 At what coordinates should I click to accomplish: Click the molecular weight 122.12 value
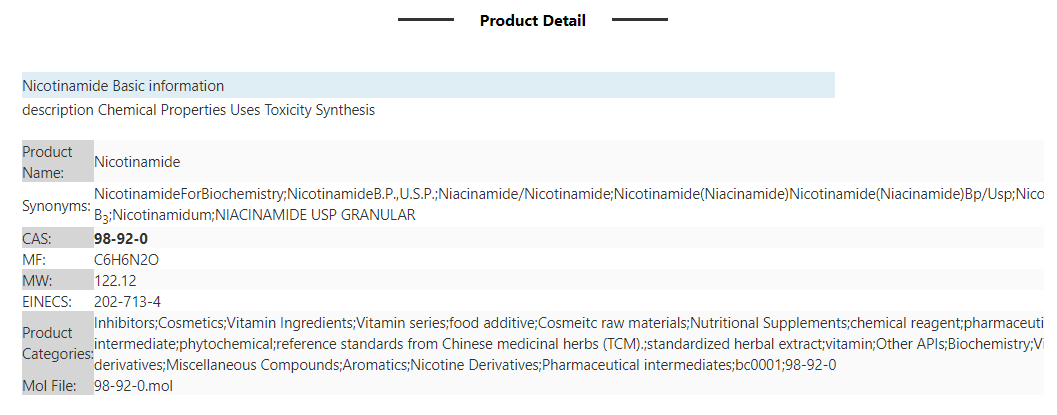click(x=115, y=280)
